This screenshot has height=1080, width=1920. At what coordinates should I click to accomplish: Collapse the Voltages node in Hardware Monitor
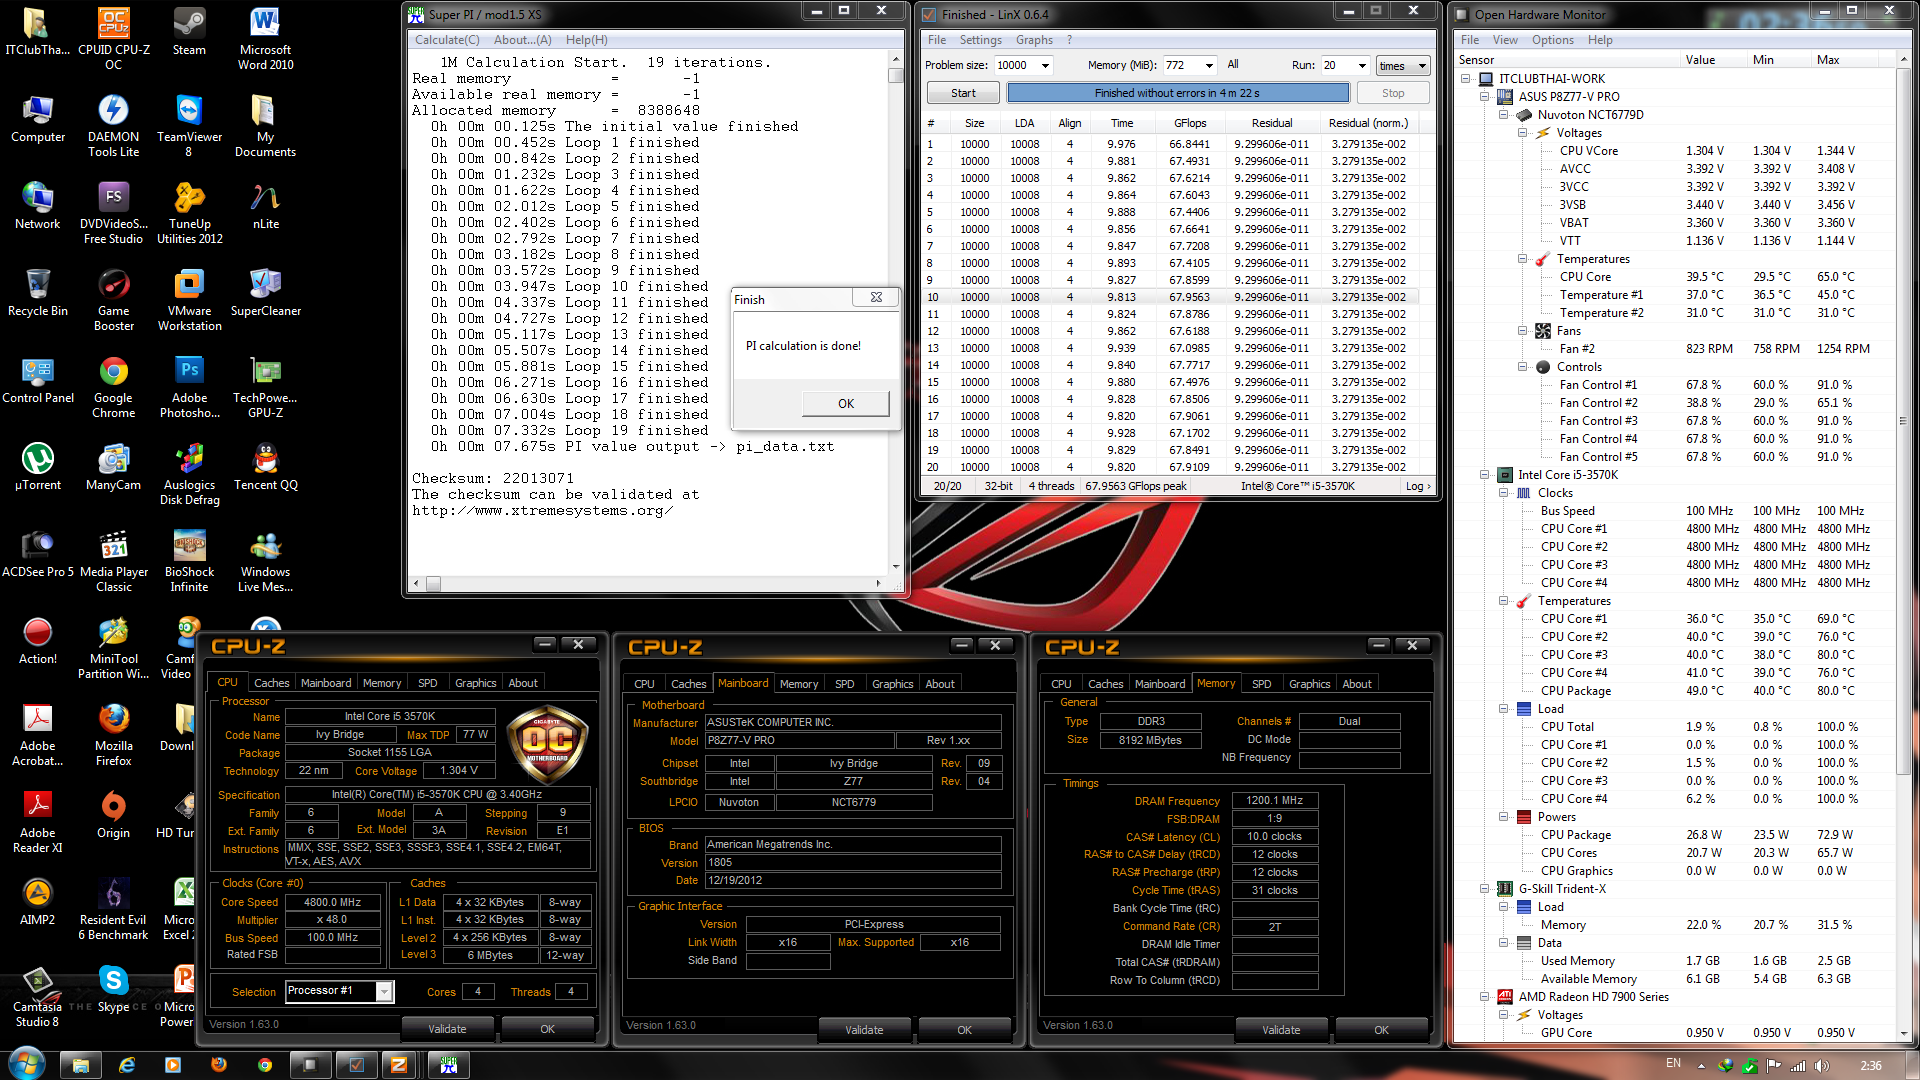click(x=1523, y=133)
